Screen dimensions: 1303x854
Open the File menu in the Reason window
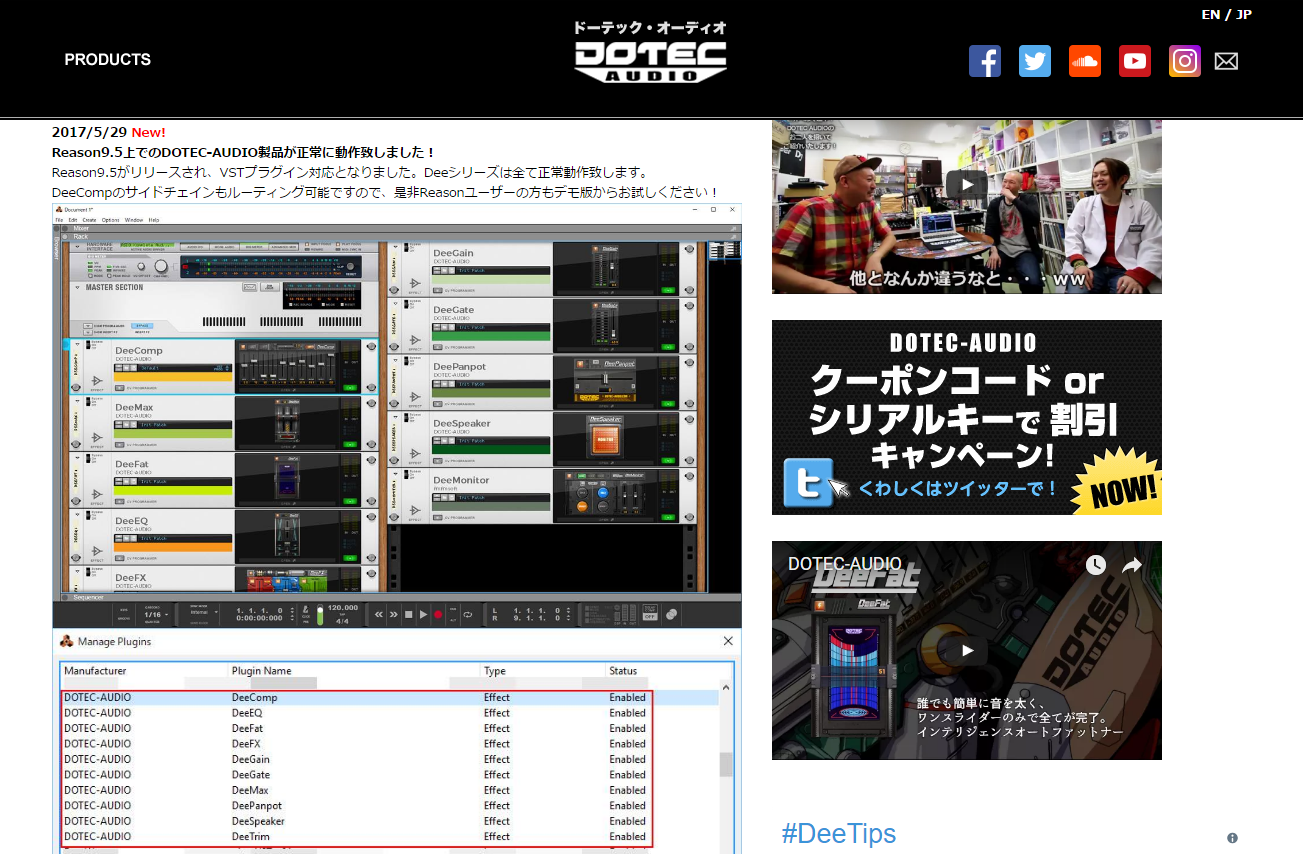(59, 219)
